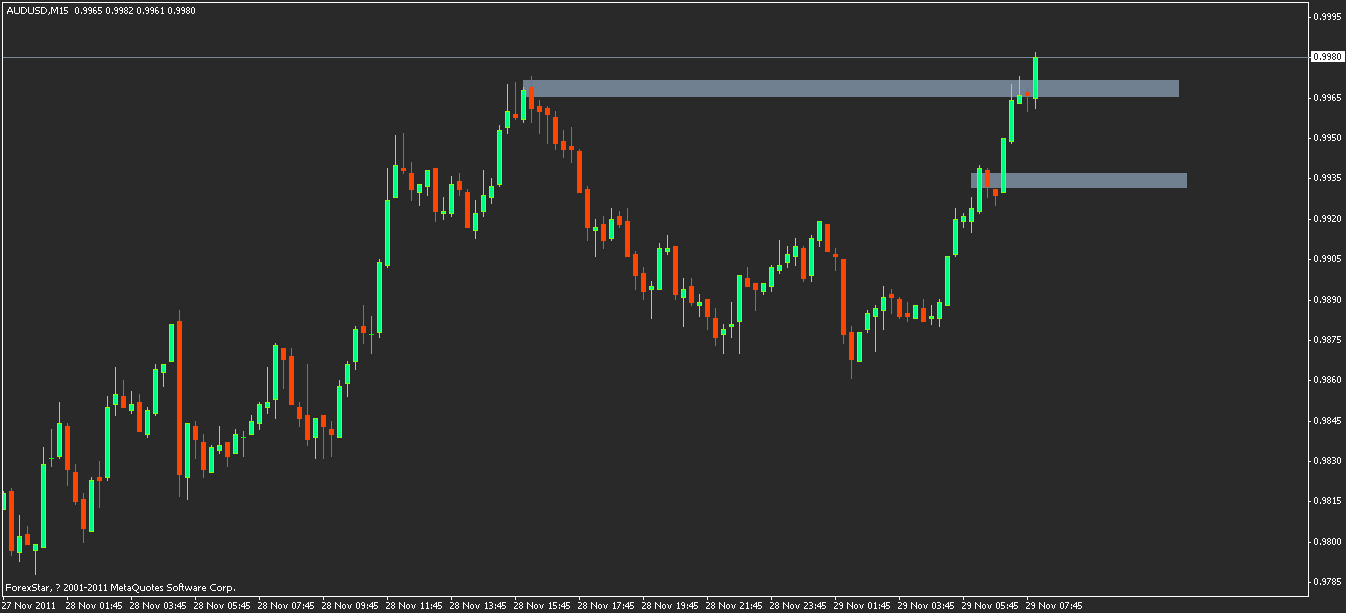
Task: Click the current price label 0.9980
Action: (x=1326, y=57)
